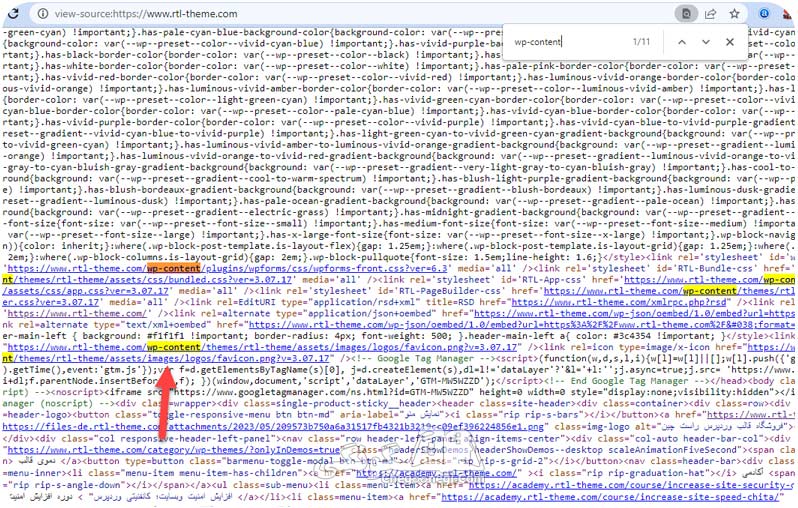The image size is (798, 508).
Task: Open the files-de.rtl-theme.com attachments png link
Action: click(x=273, y=427)
